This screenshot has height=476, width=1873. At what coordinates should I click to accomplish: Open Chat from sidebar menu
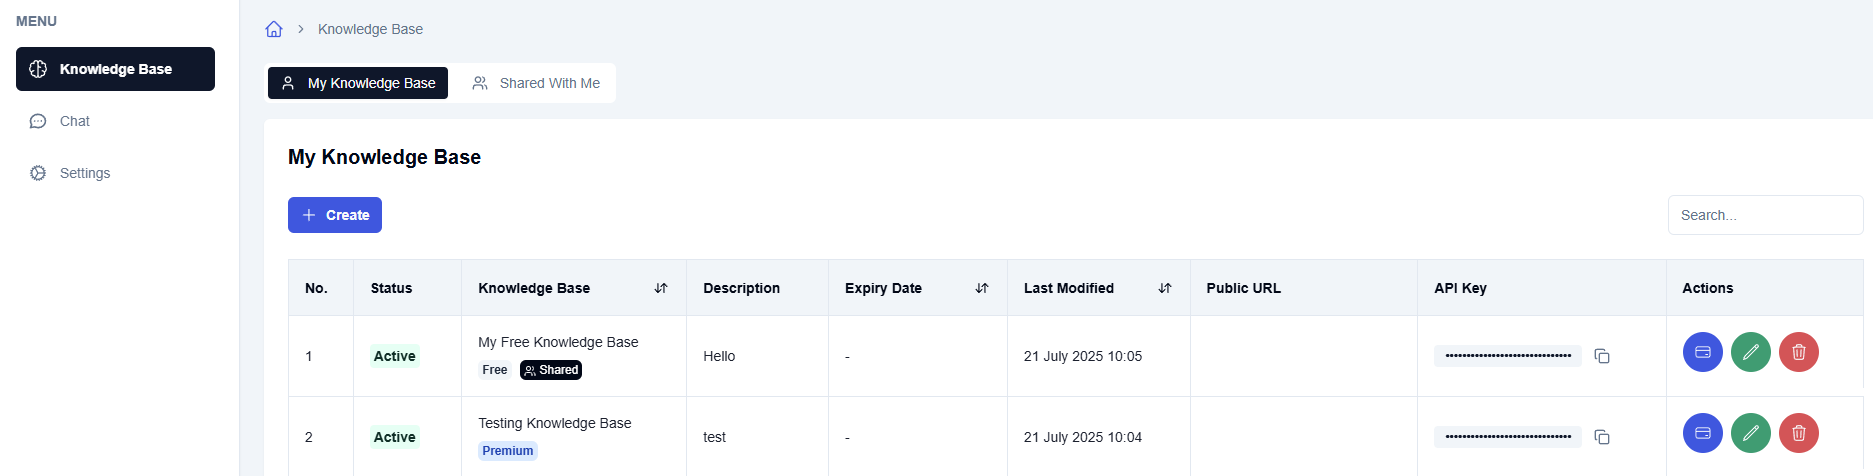pyautogui.click(x=74, y=121)
